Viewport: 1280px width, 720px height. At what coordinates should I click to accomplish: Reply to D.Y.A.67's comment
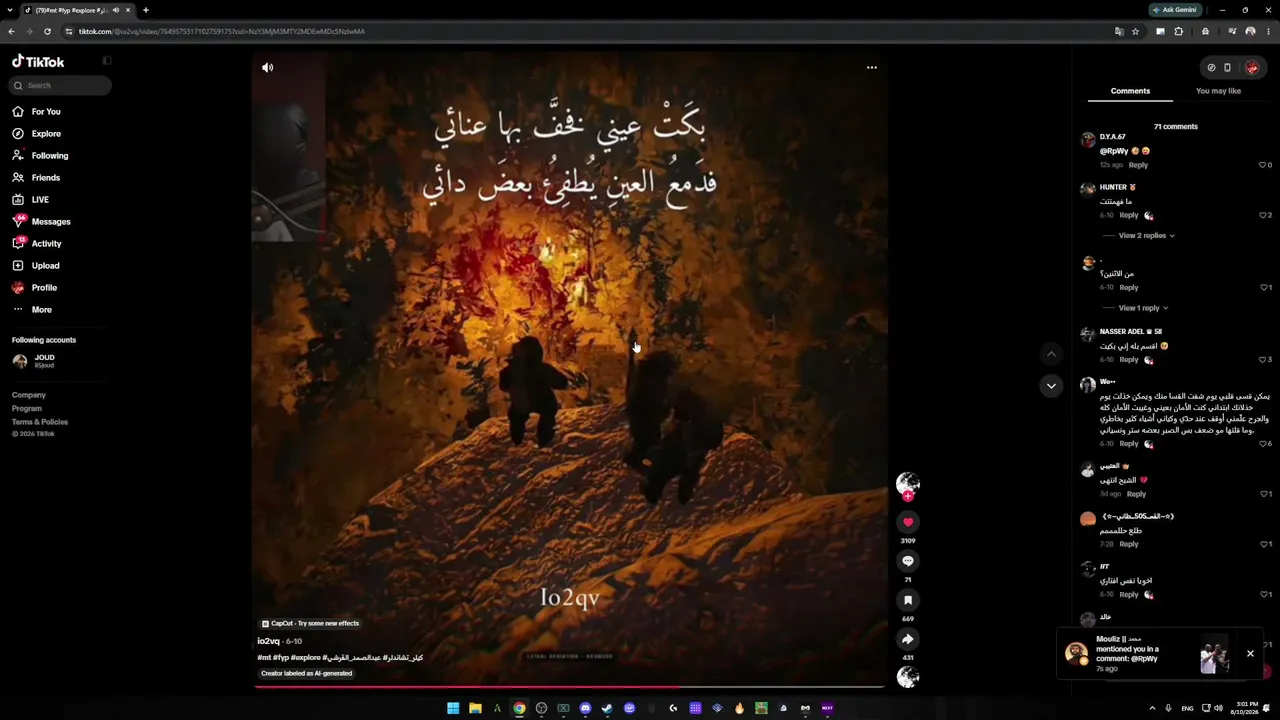point(1138,165)
